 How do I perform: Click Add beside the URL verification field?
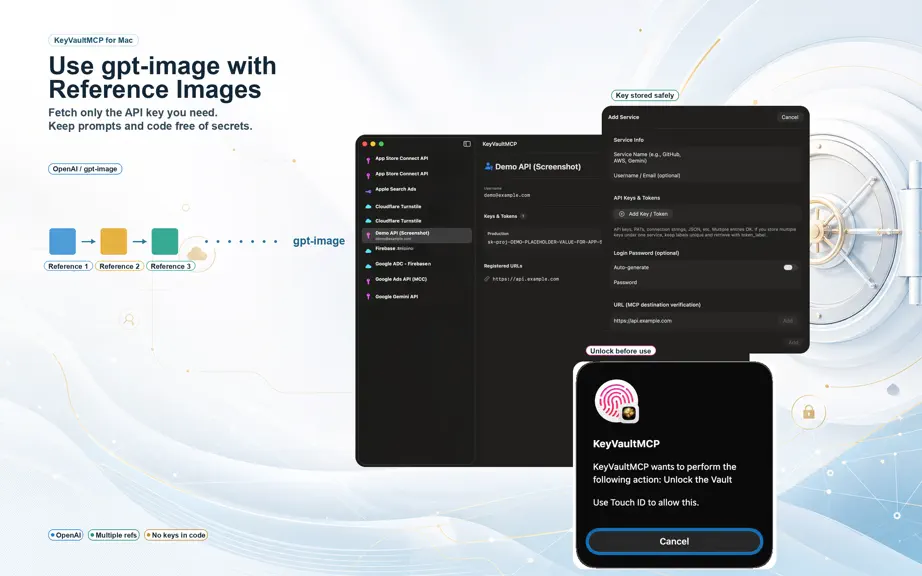(788, 321)
